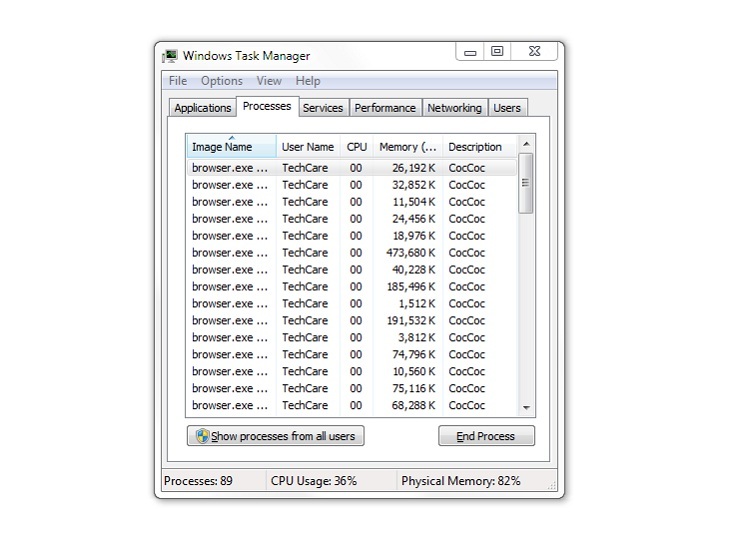
Task: Switch to the Networking tab
Action: pos(454,108)
